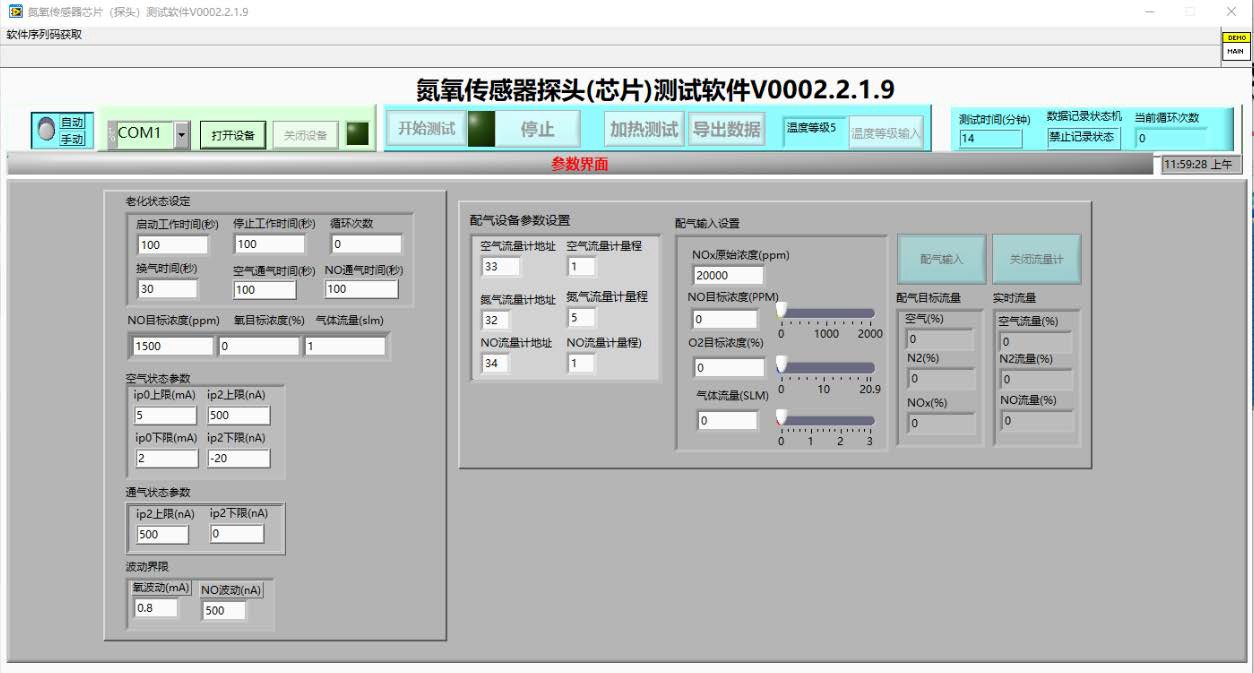Click the 停止 button
This screenshot has height=673, width=1254.
tap(538, 129)
